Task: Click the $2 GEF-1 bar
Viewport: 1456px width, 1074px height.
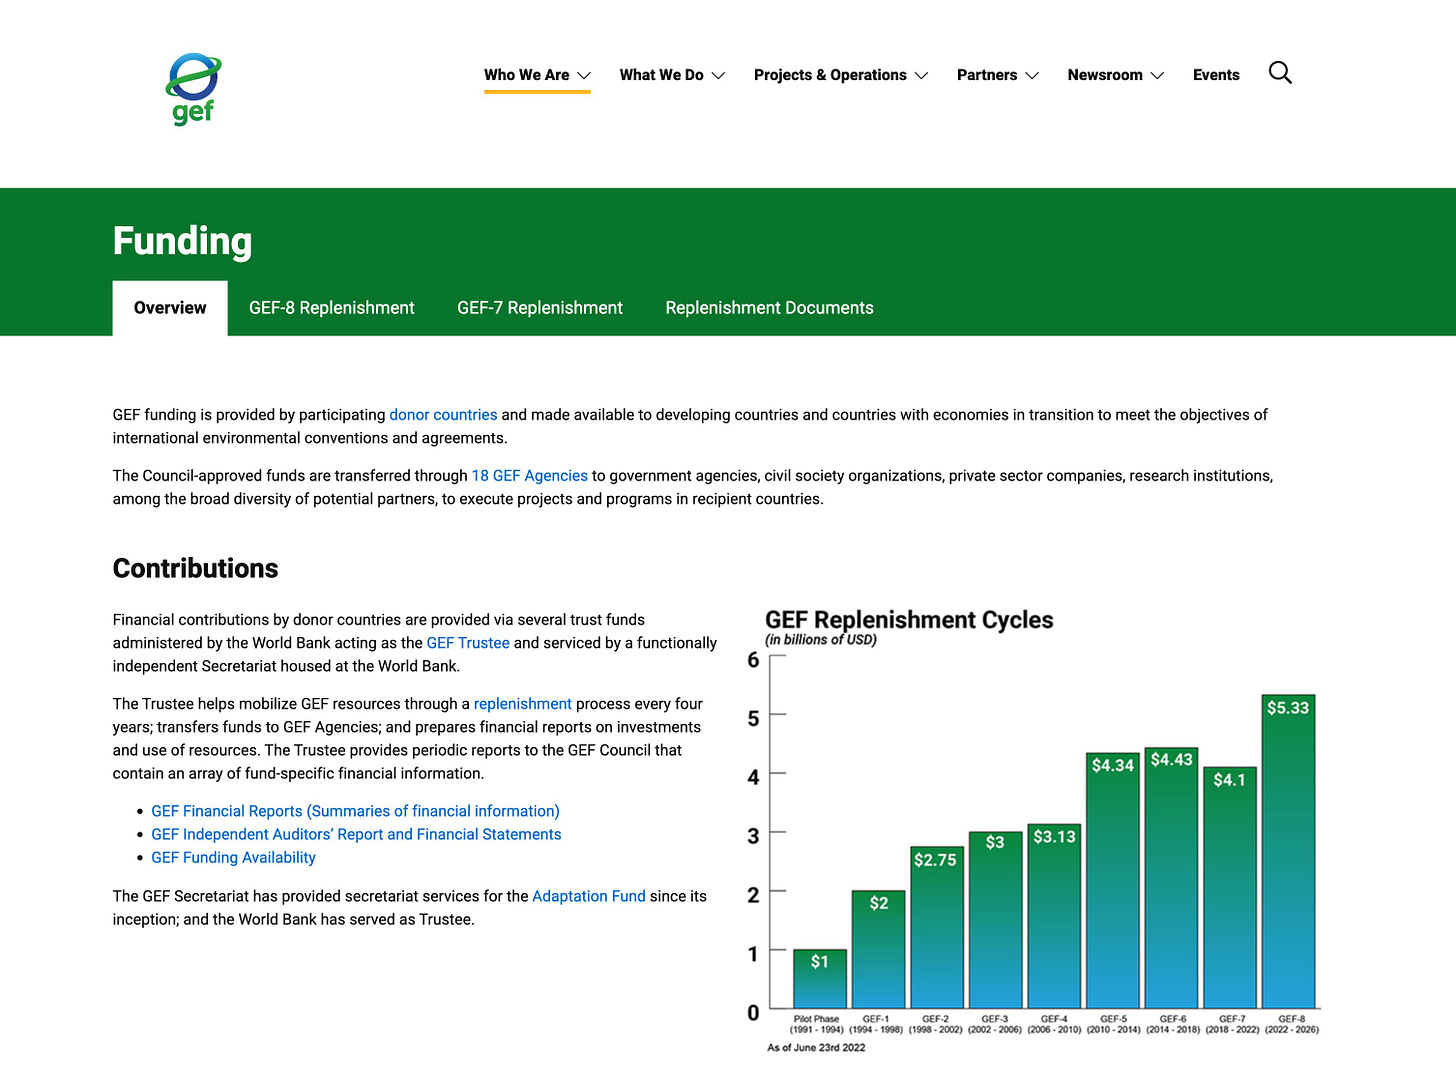Action: click(879, 949)
